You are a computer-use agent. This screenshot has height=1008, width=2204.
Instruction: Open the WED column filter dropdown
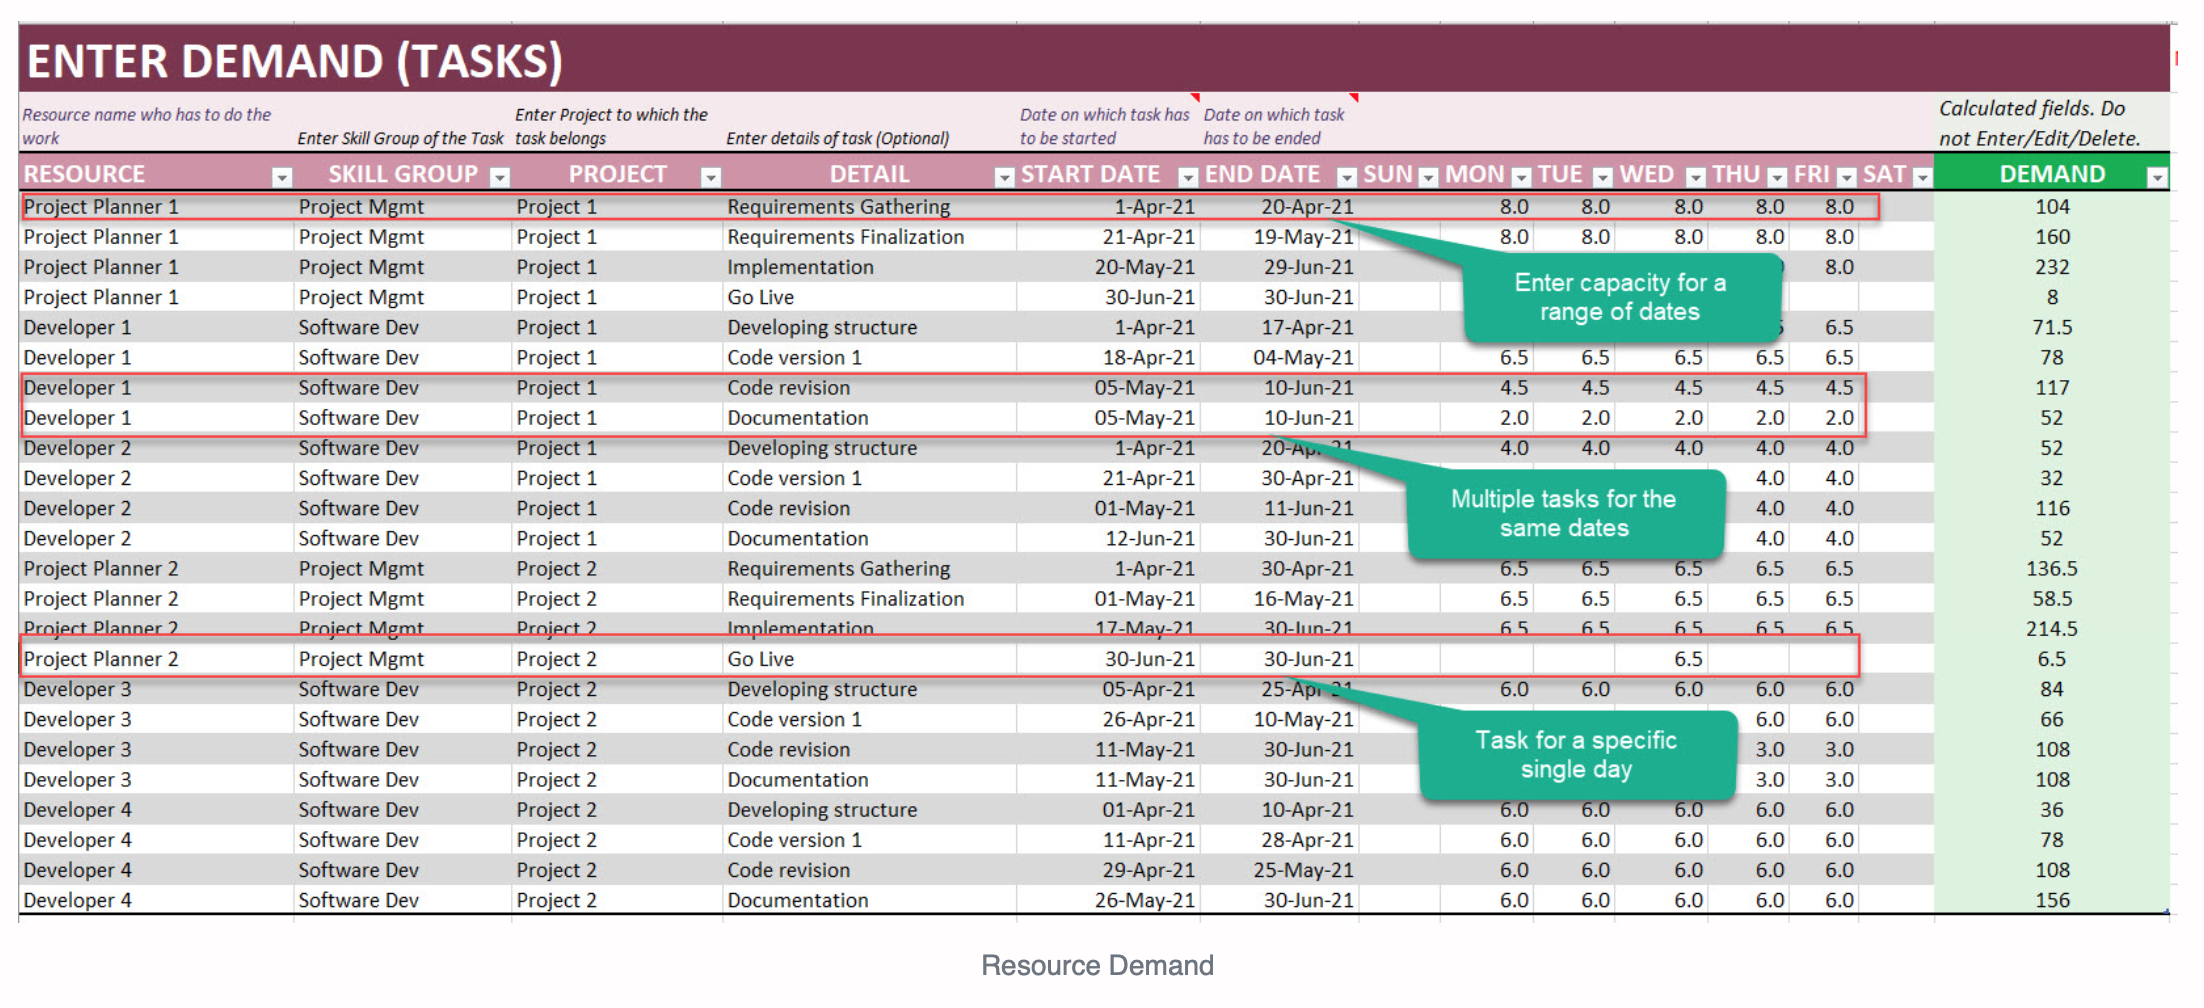pos(1695,177)
